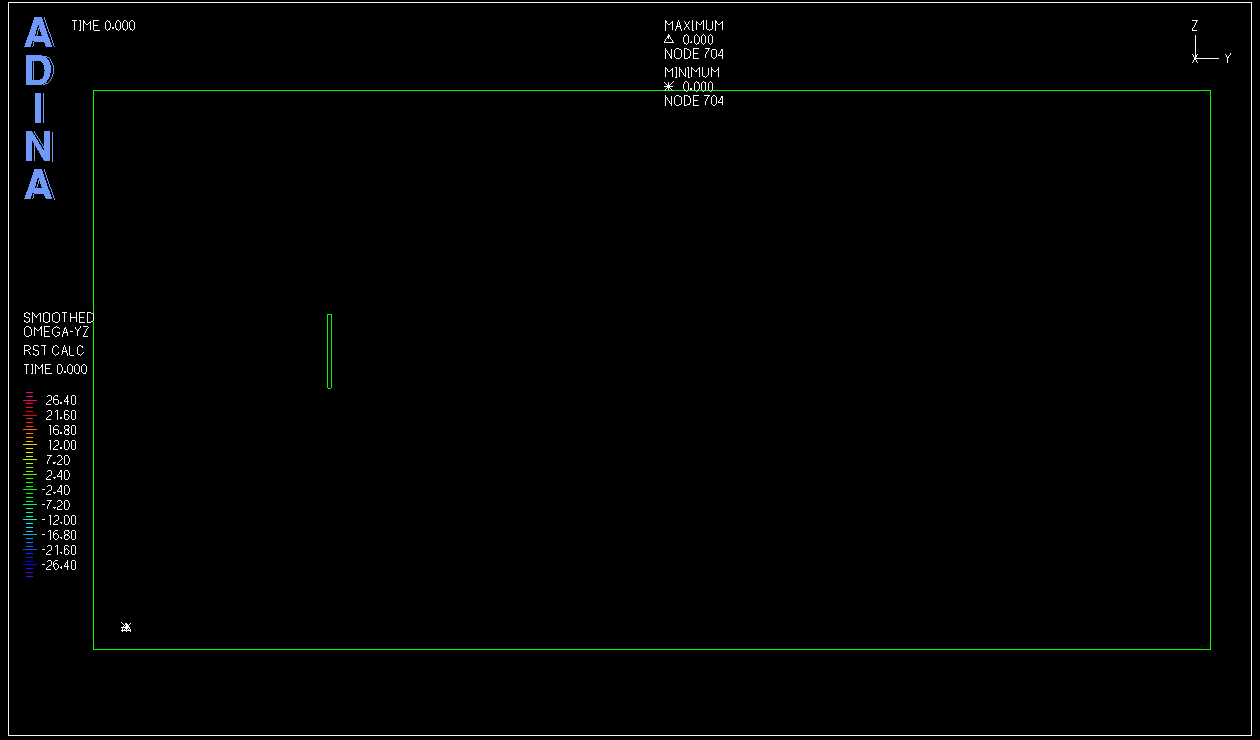The width and height of the screenshot is (1260, 740).
Task: Select TIME 0.000 inside the band legend
Action: click(55, 370)
